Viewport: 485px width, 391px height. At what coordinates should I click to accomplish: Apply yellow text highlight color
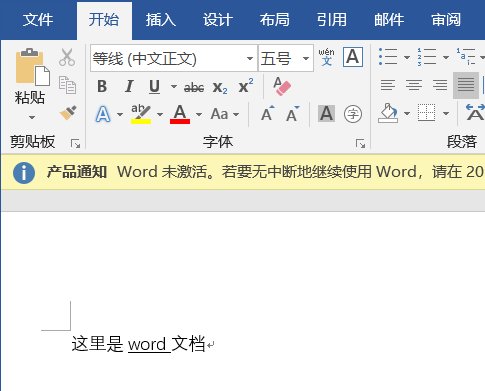pos(141,114)
